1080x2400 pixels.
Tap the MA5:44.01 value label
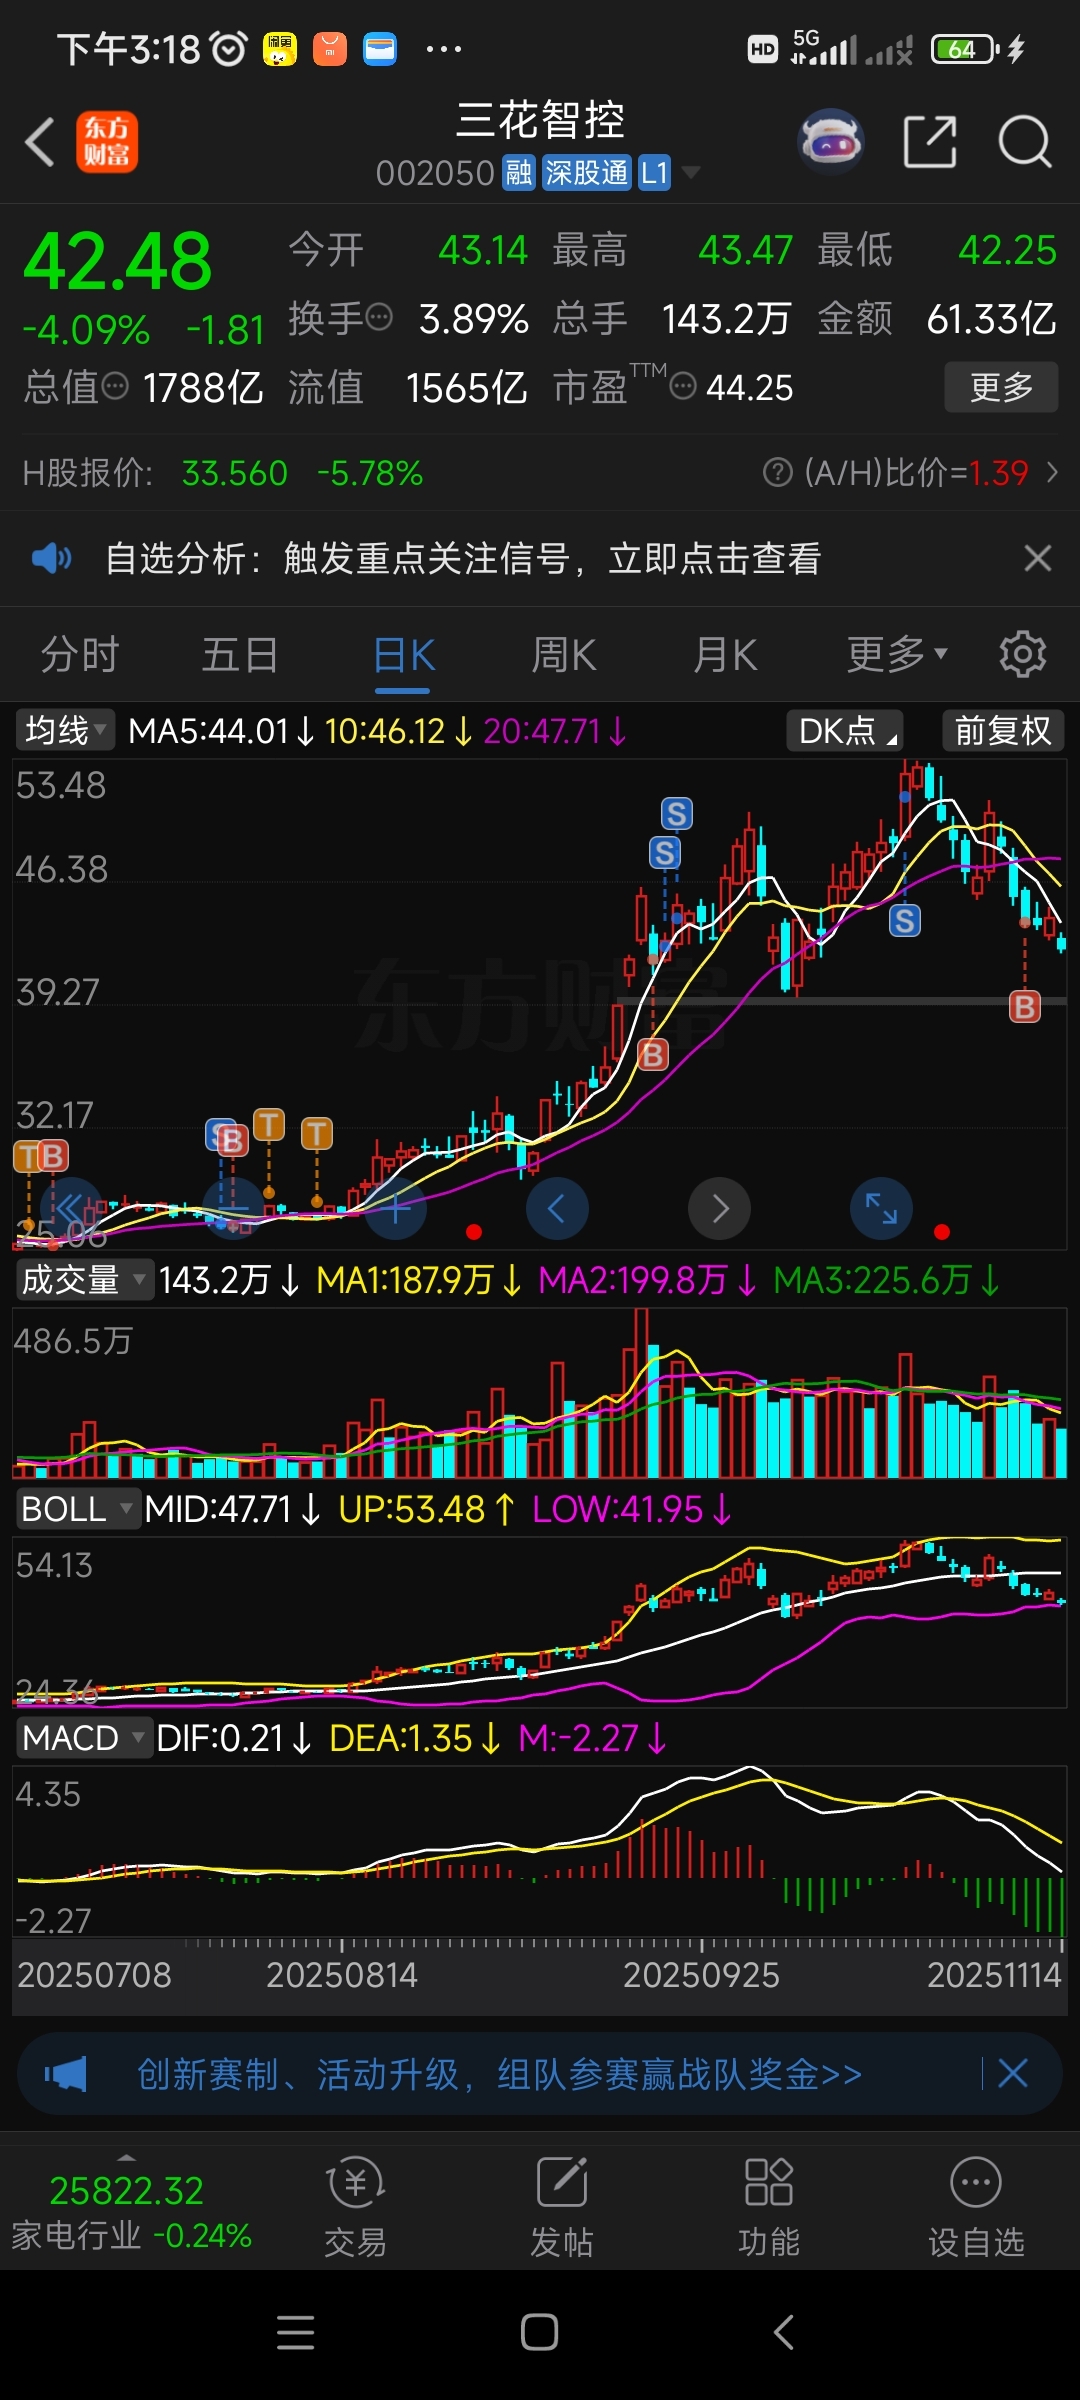(221, 731)
